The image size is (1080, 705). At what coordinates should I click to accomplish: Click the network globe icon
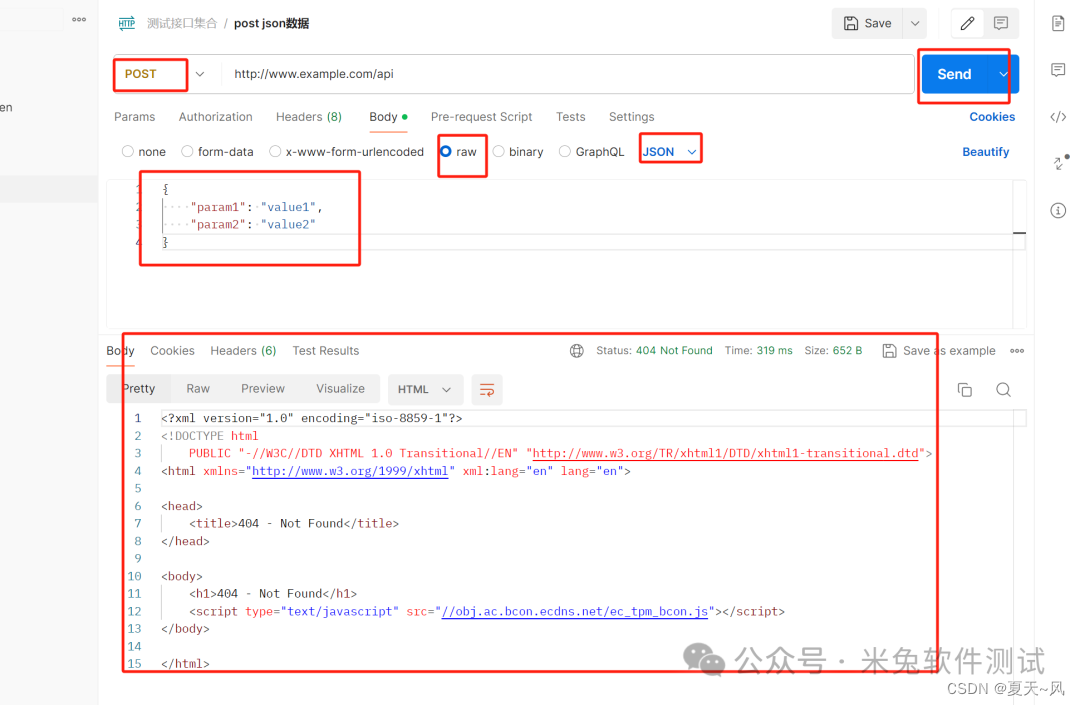(x=577, y=351)
